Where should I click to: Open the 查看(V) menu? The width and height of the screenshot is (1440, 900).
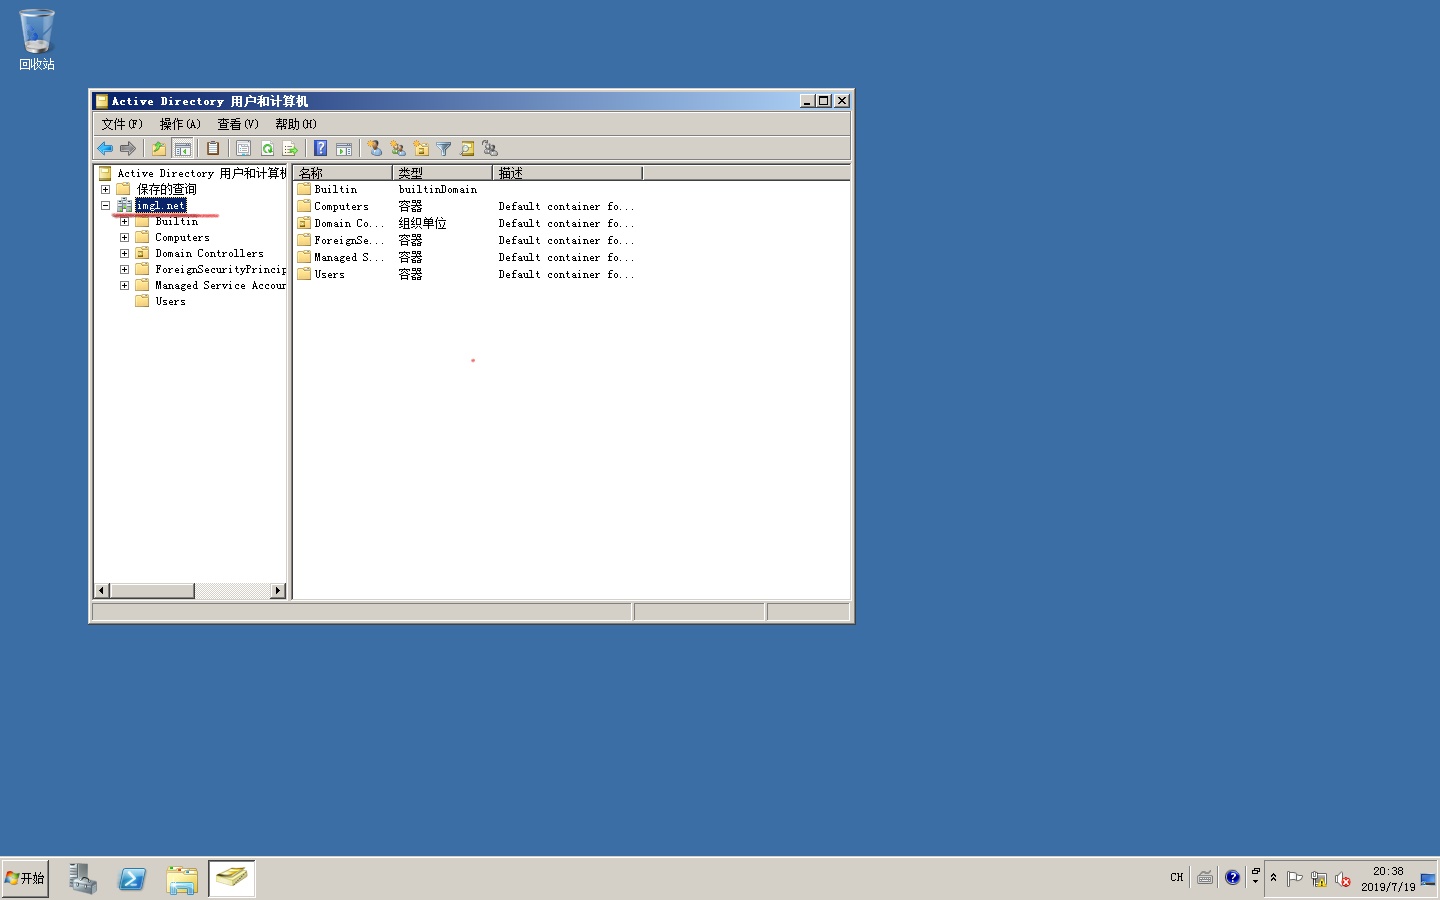237,124
